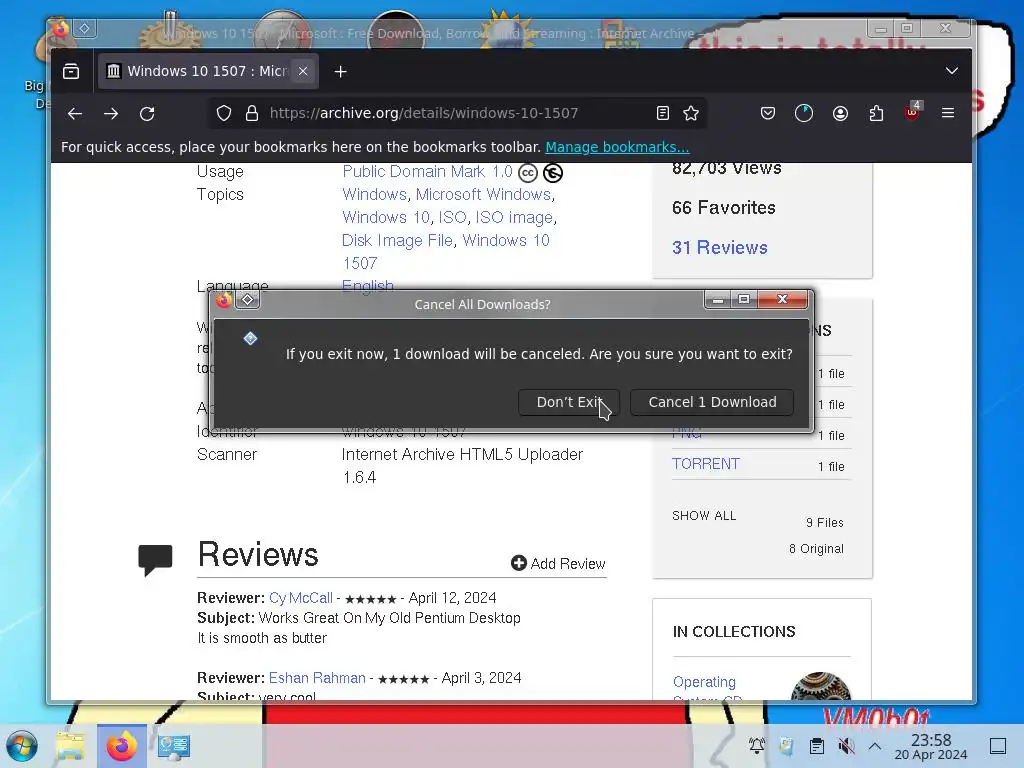Open file manager from the taskbar
1024x768 pixels.
71,746
